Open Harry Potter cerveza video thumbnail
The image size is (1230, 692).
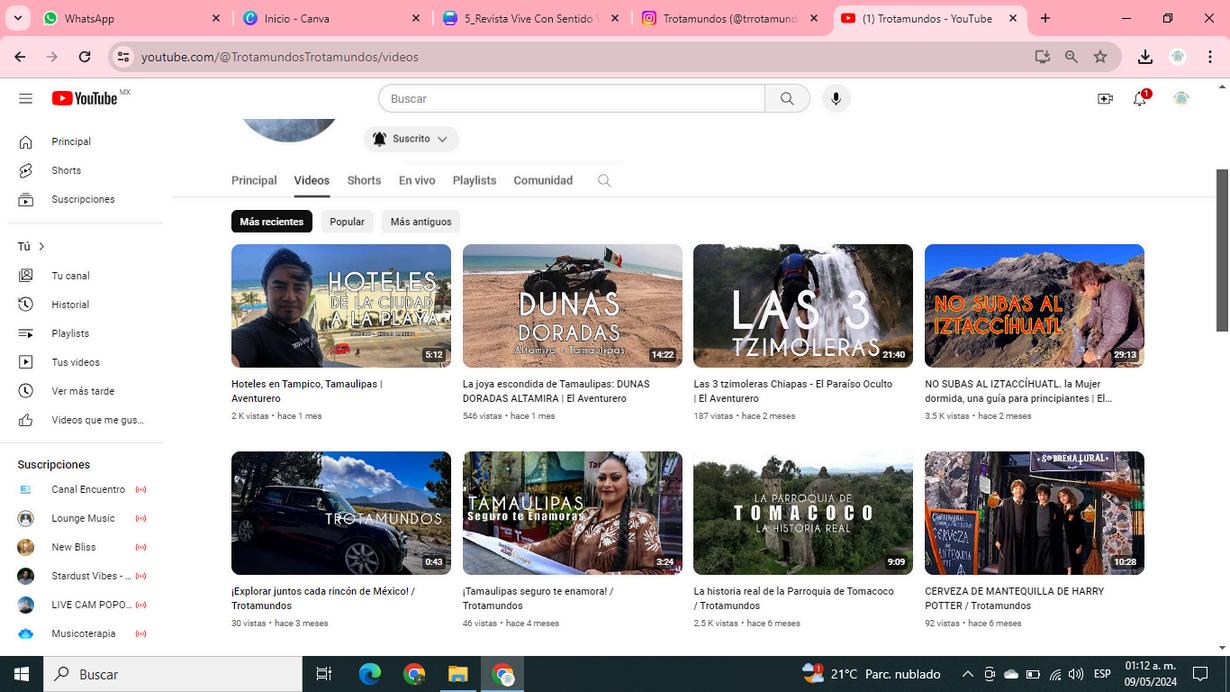(x=1034, y=513)
